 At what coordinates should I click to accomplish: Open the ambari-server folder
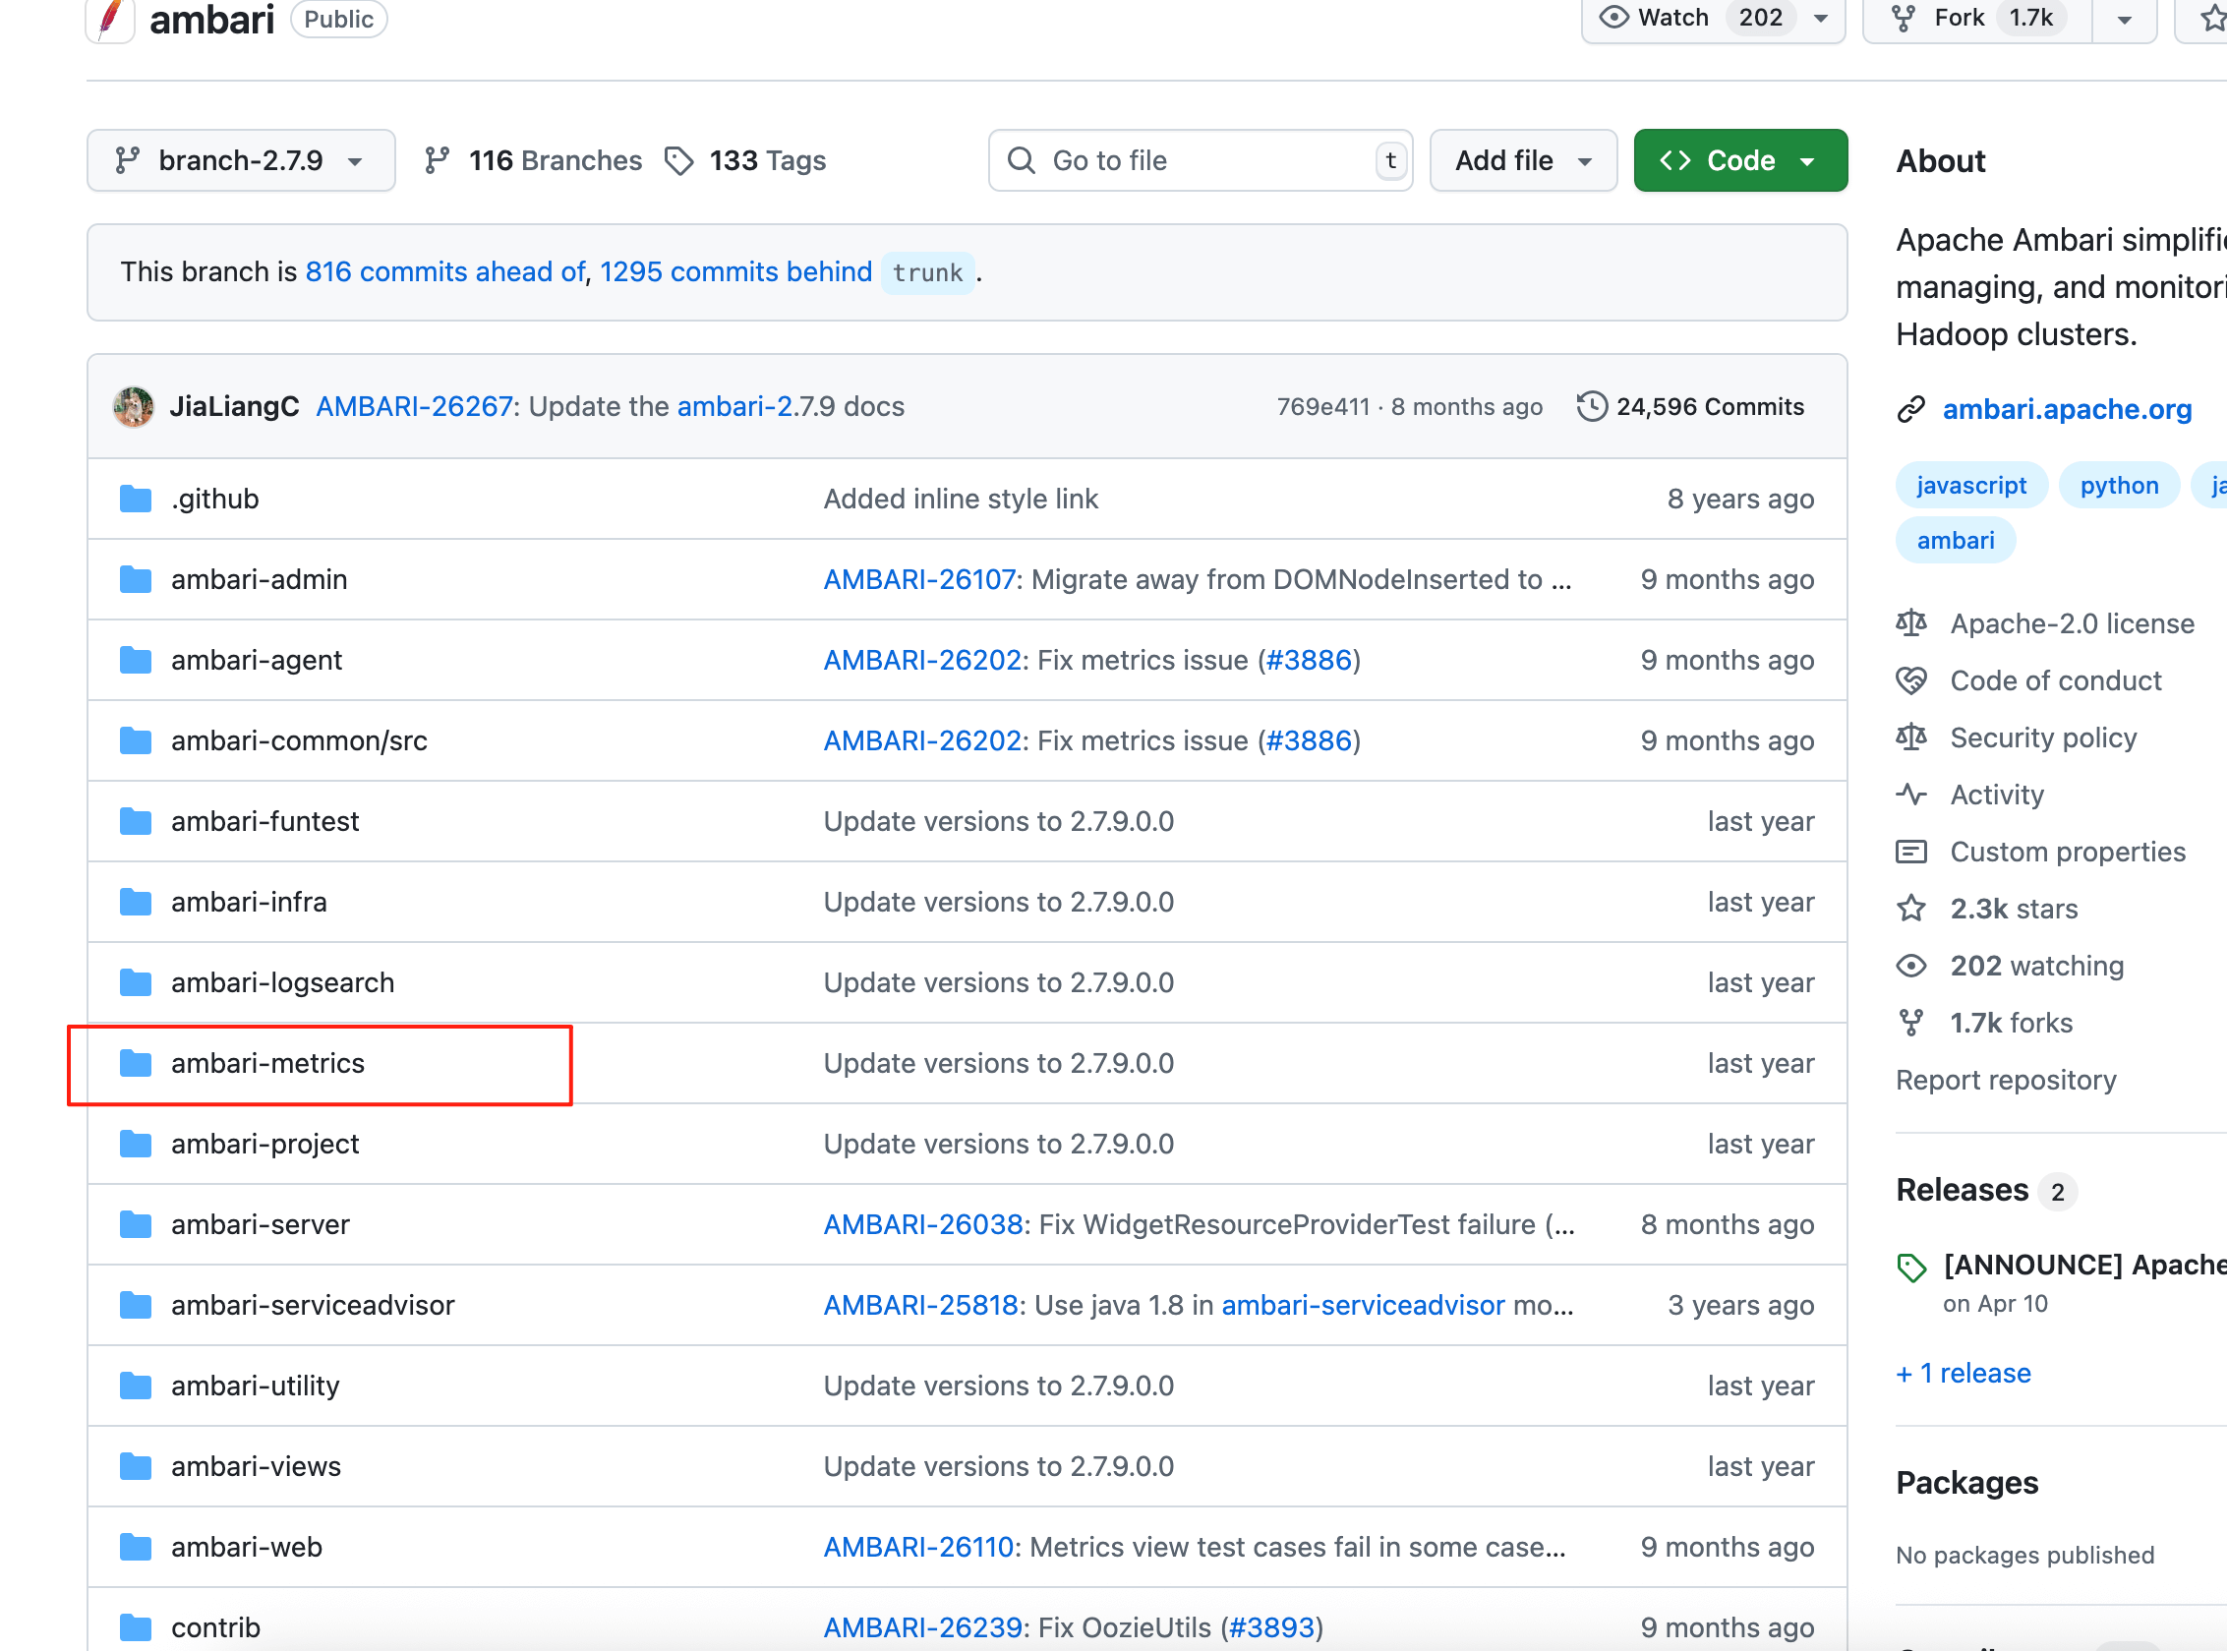[x=261, y=1225]
